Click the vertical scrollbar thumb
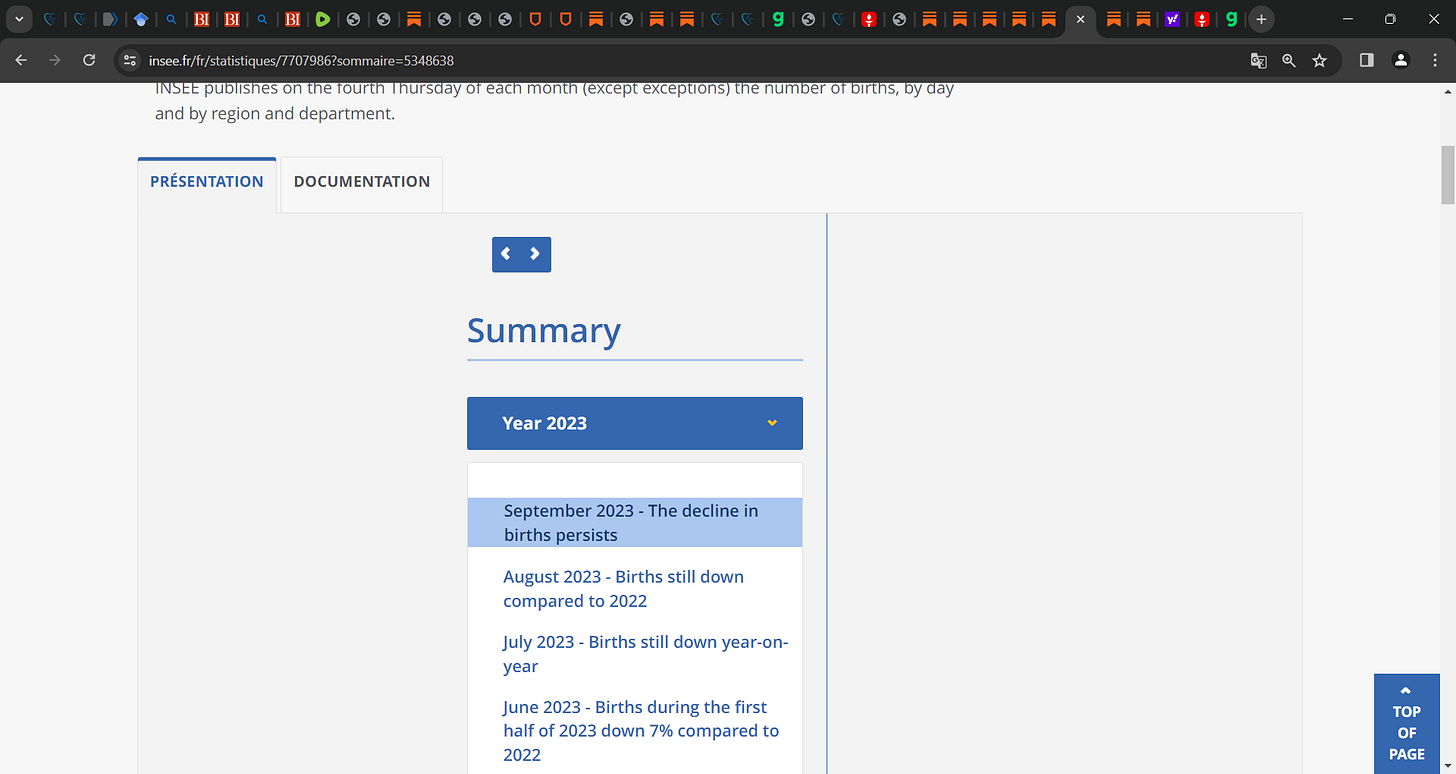This screenshot has width=1456, height=774. coord(1447,175)
